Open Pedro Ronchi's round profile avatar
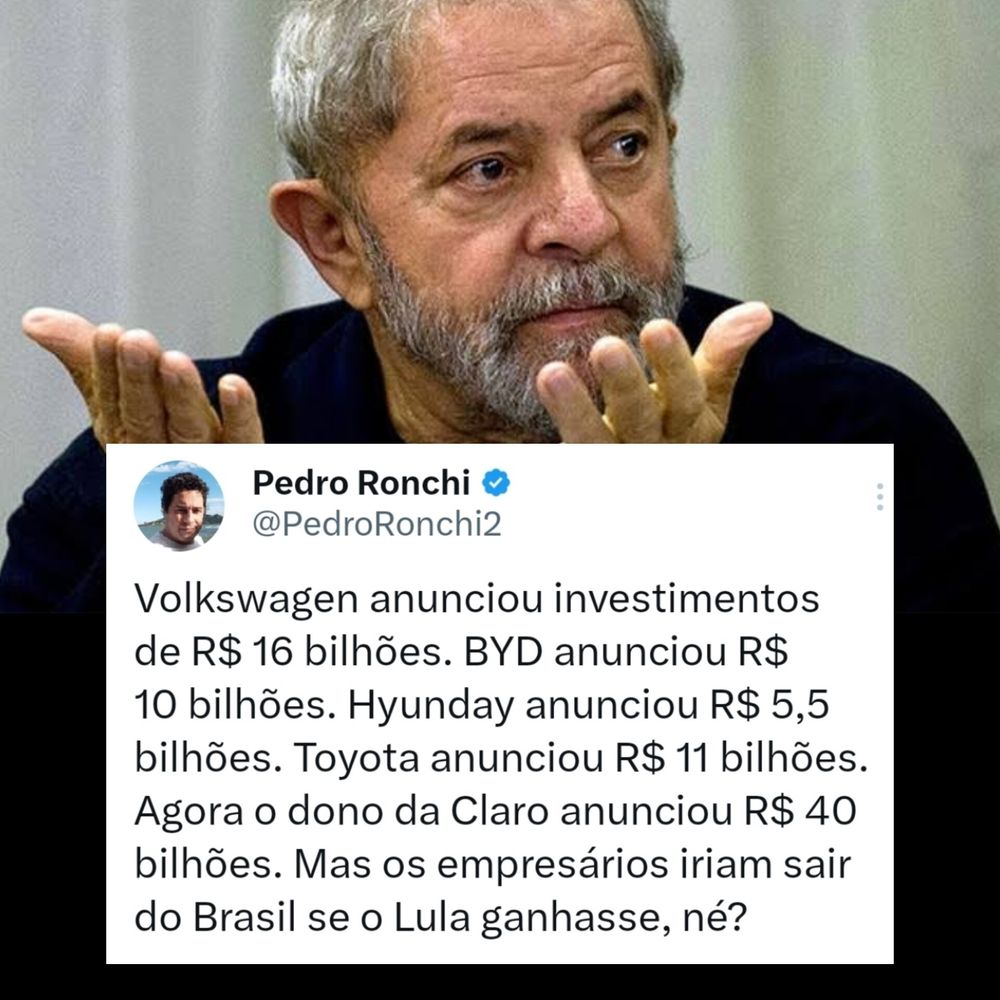Screen dimensions: 1000x1000 pyautogui.click(x=179, y=505)
